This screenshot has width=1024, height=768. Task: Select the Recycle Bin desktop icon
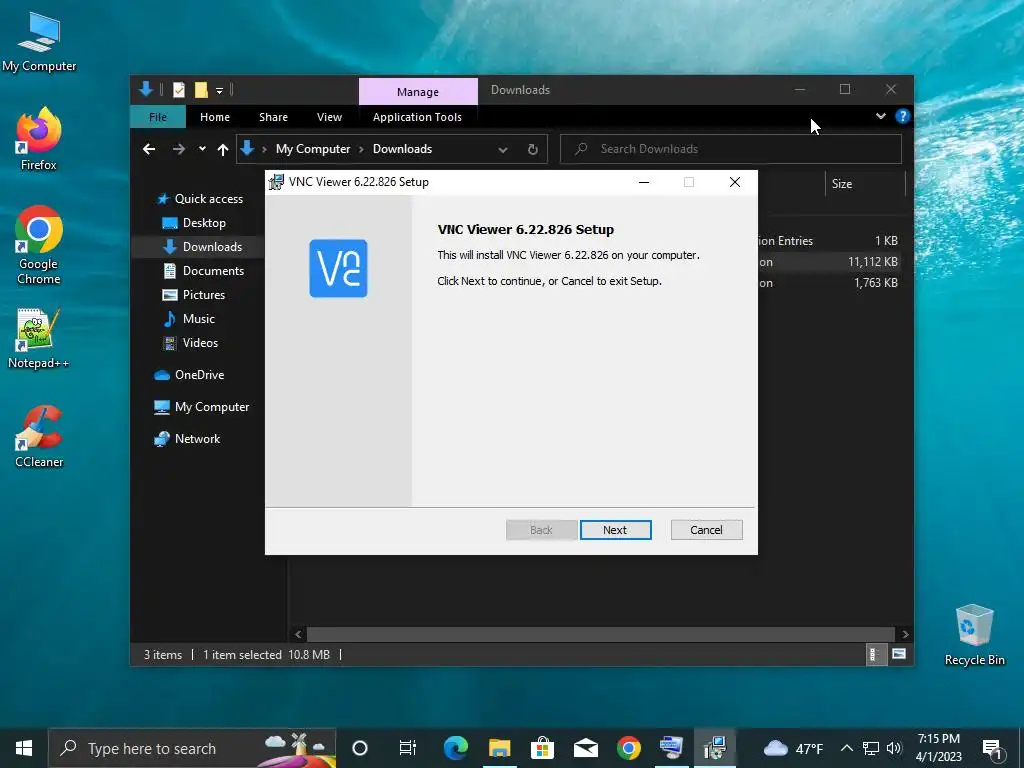point(974,635)
